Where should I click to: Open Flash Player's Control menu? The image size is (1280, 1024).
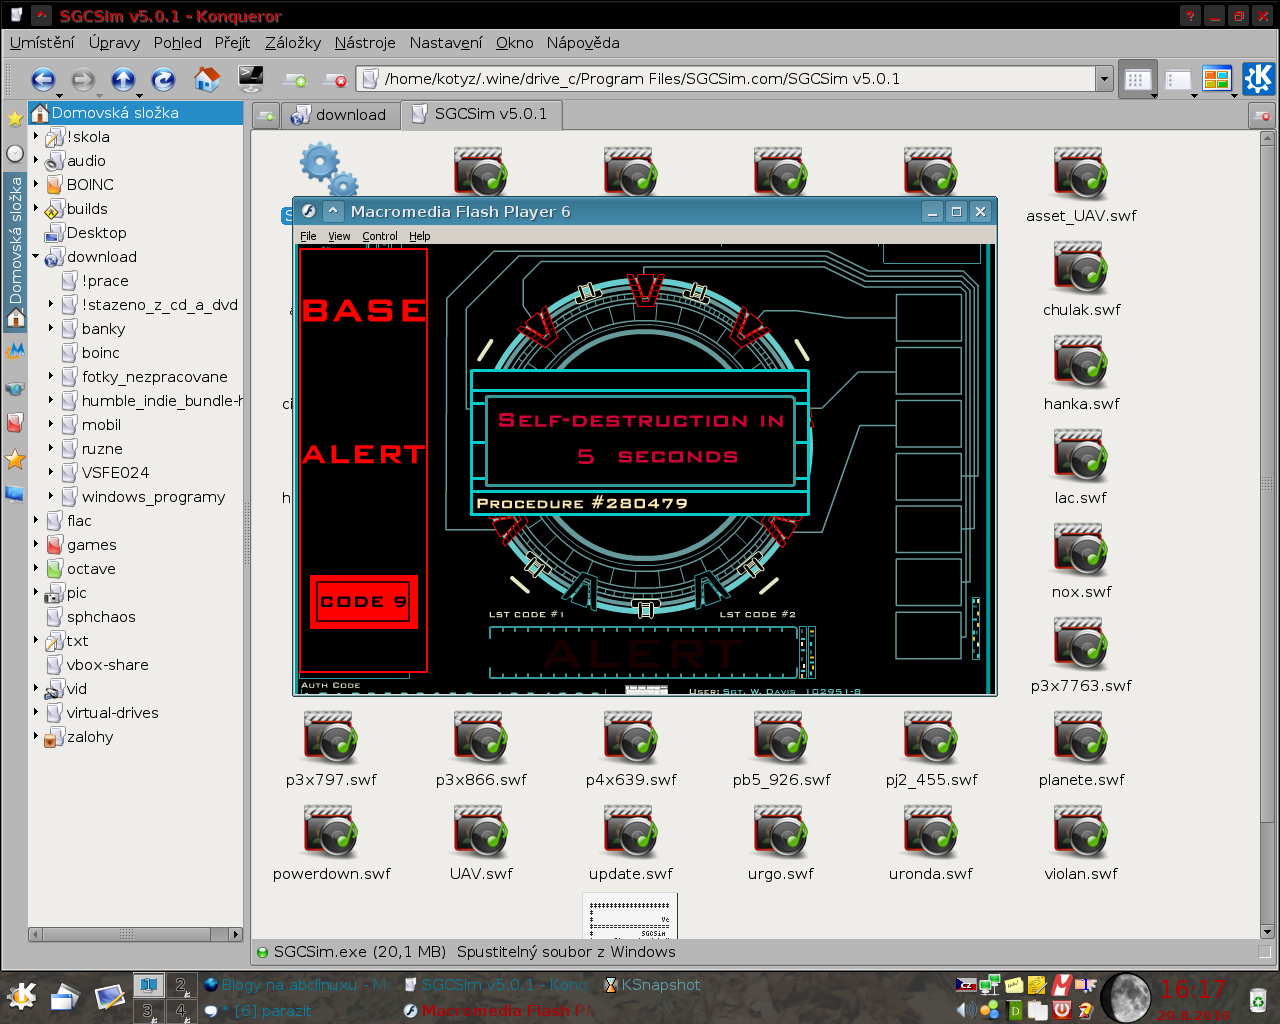point(380,236)
